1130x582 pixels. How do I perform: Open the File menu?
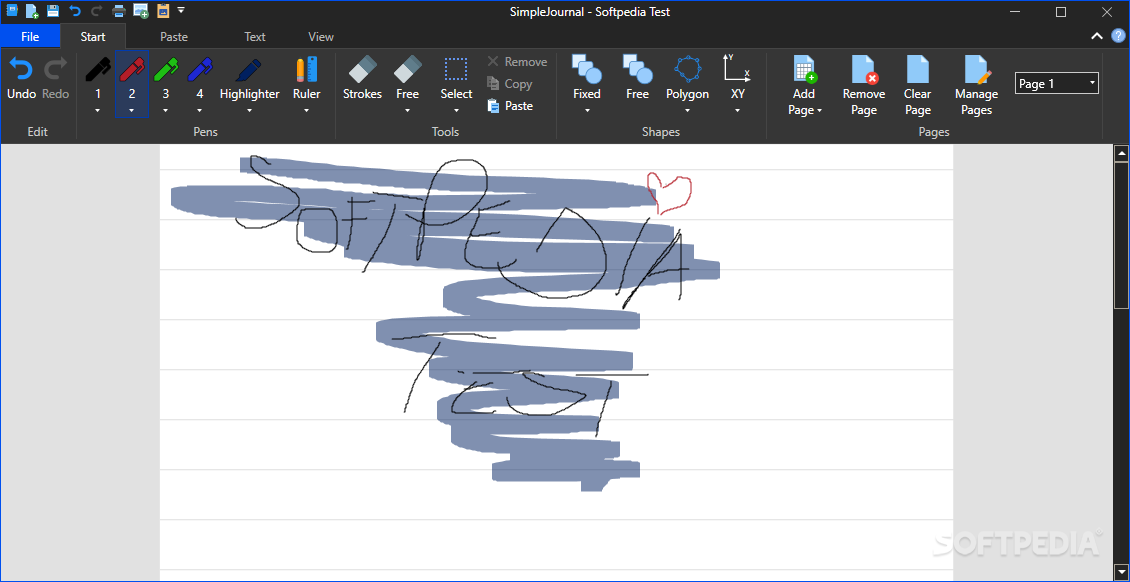click(x=30, y=37)
